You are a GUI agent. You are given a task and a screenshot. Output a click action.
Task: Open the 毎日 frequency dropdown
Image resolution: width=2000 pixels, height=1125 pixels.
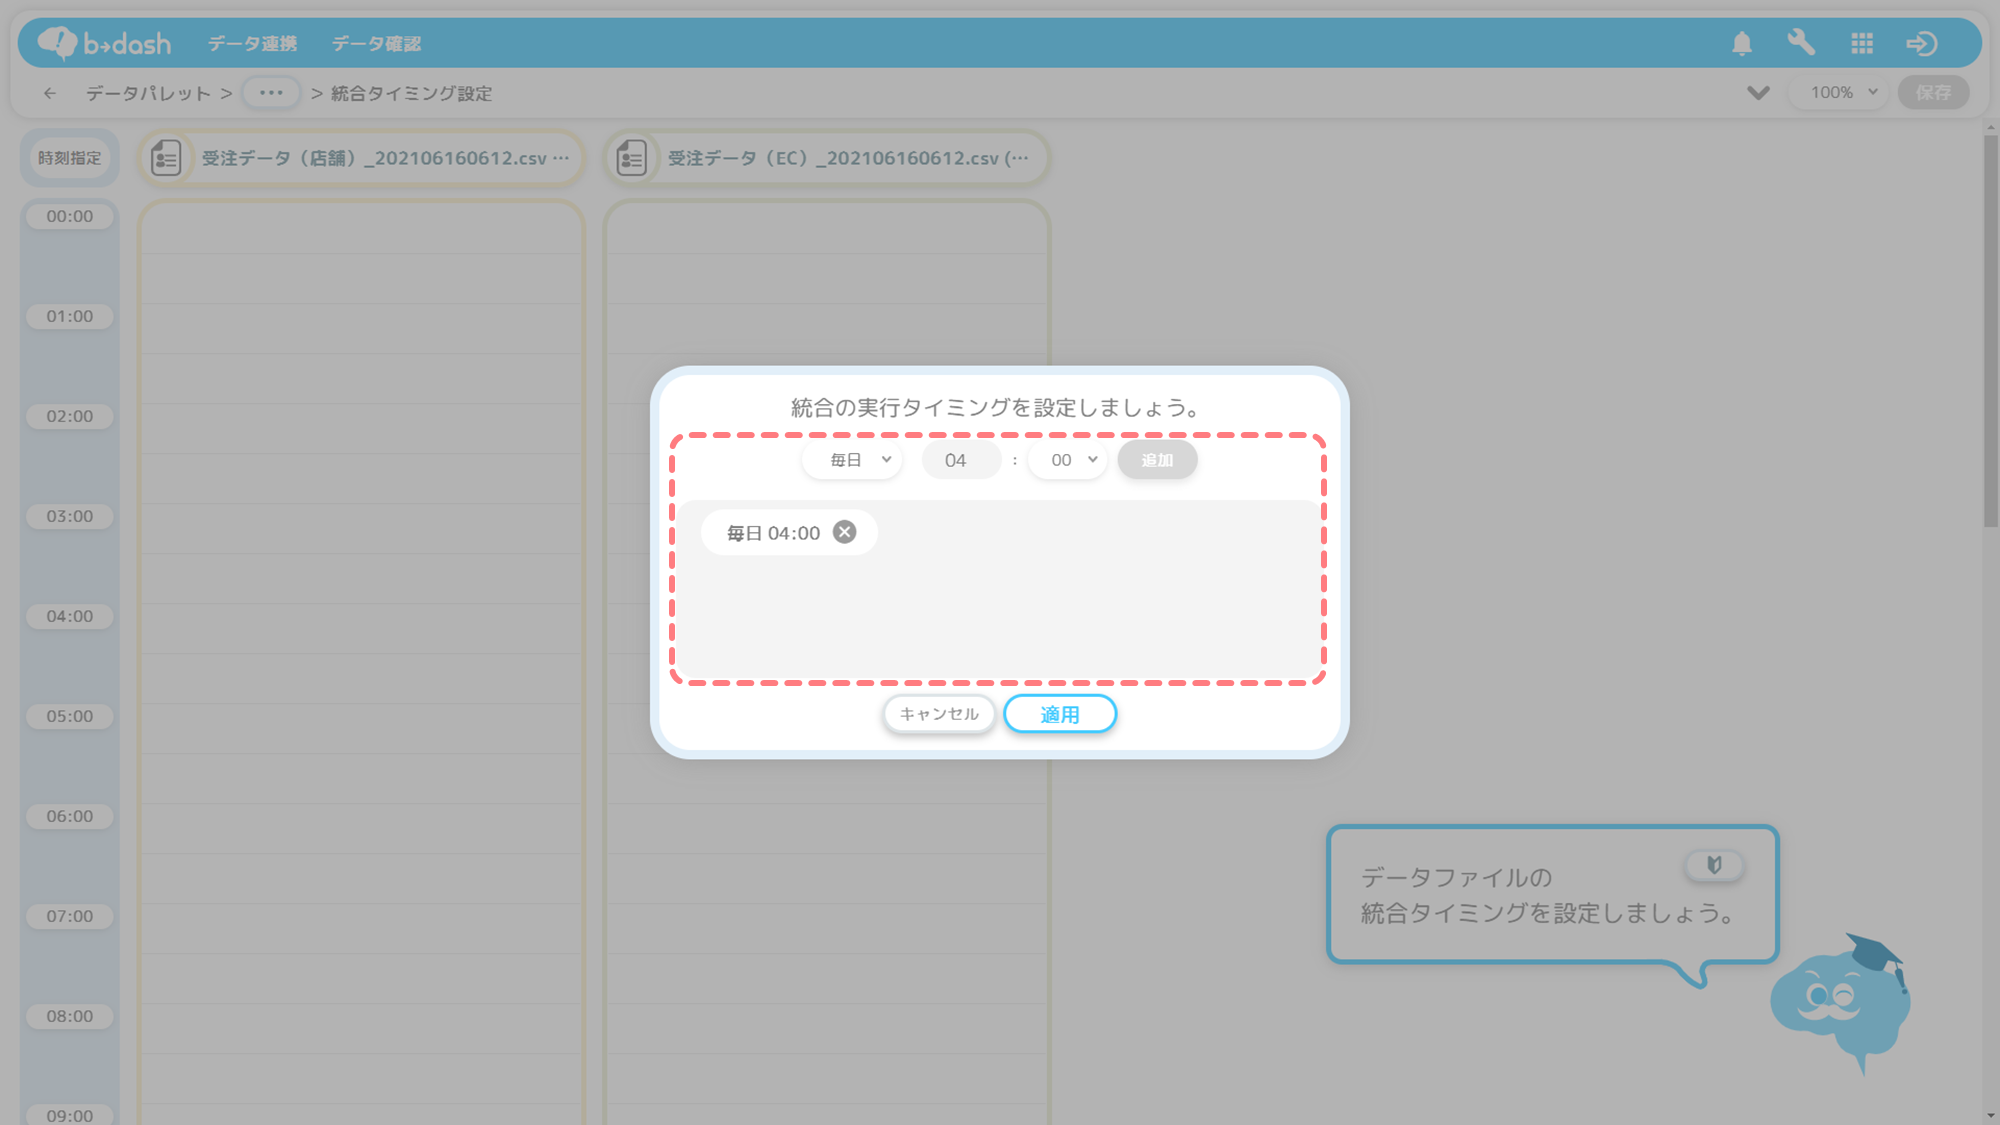coord(853,460)
